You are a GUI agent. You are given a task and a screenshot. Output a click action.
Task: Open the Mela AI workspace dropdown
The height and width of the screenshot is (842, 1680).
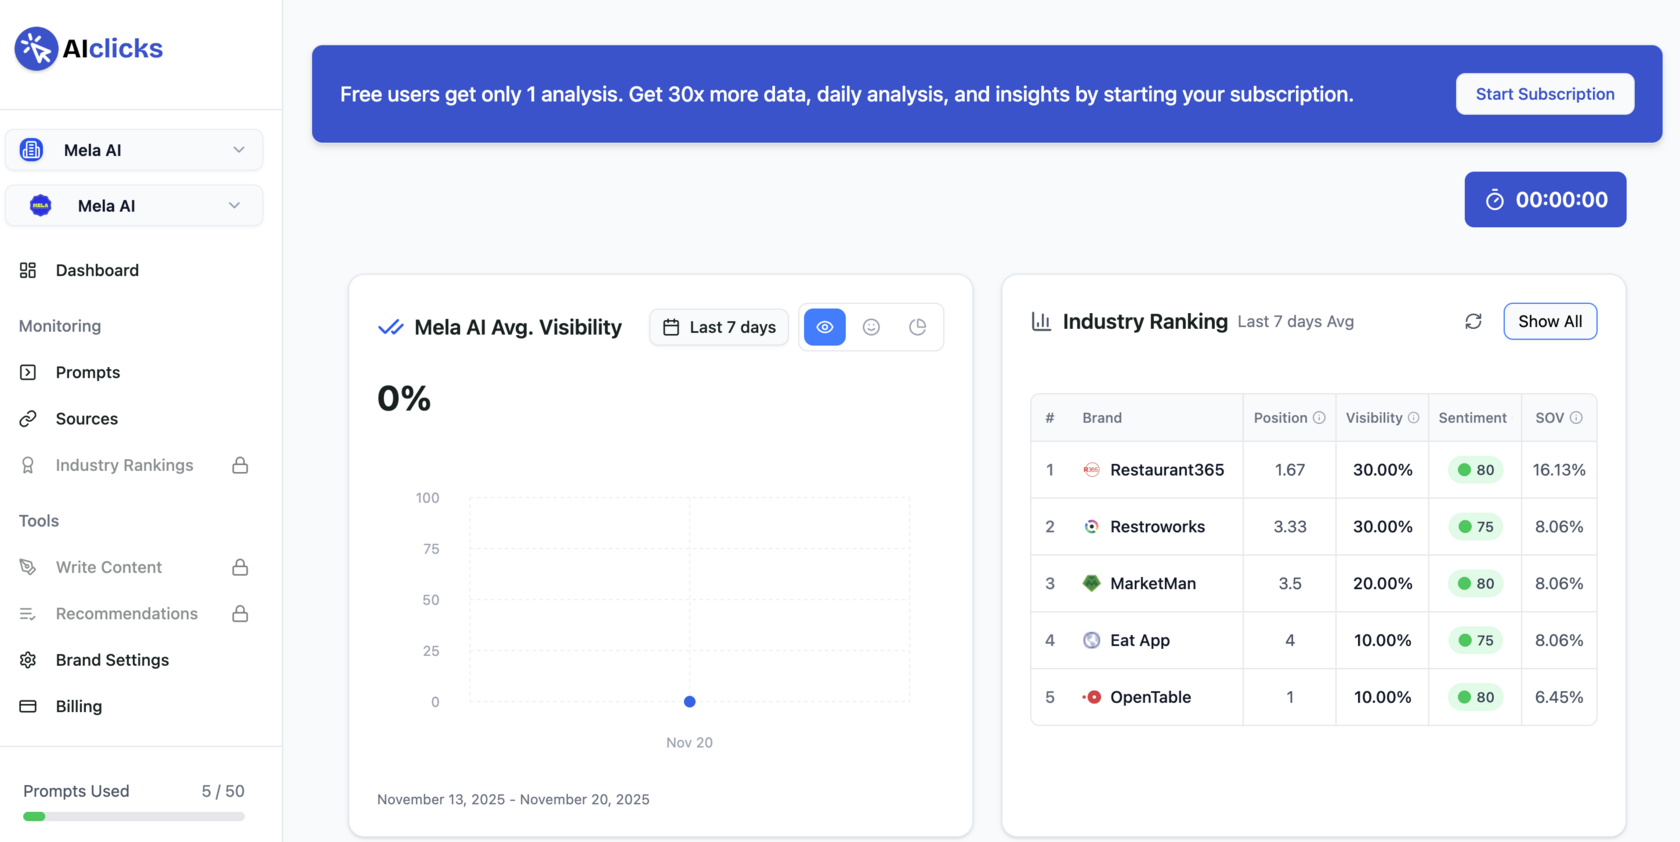pyautogui.click(x=134, y=150)
